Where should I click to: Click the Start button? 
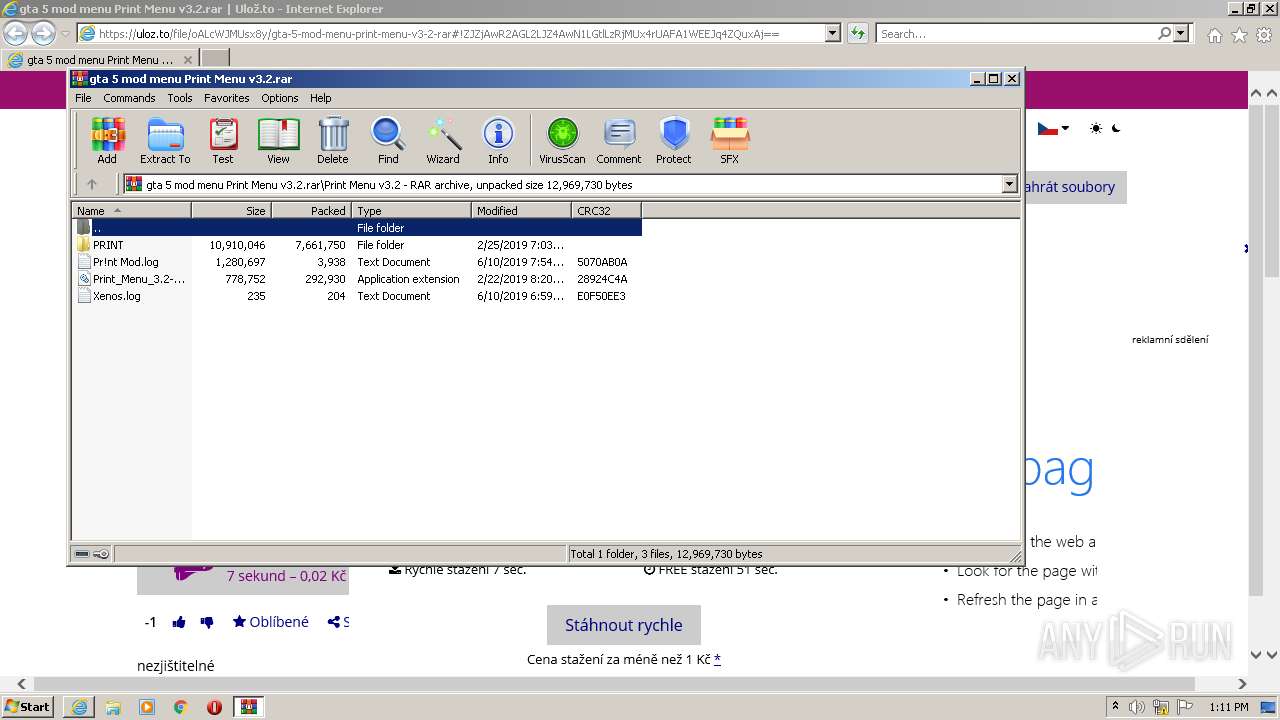(28, 707)
